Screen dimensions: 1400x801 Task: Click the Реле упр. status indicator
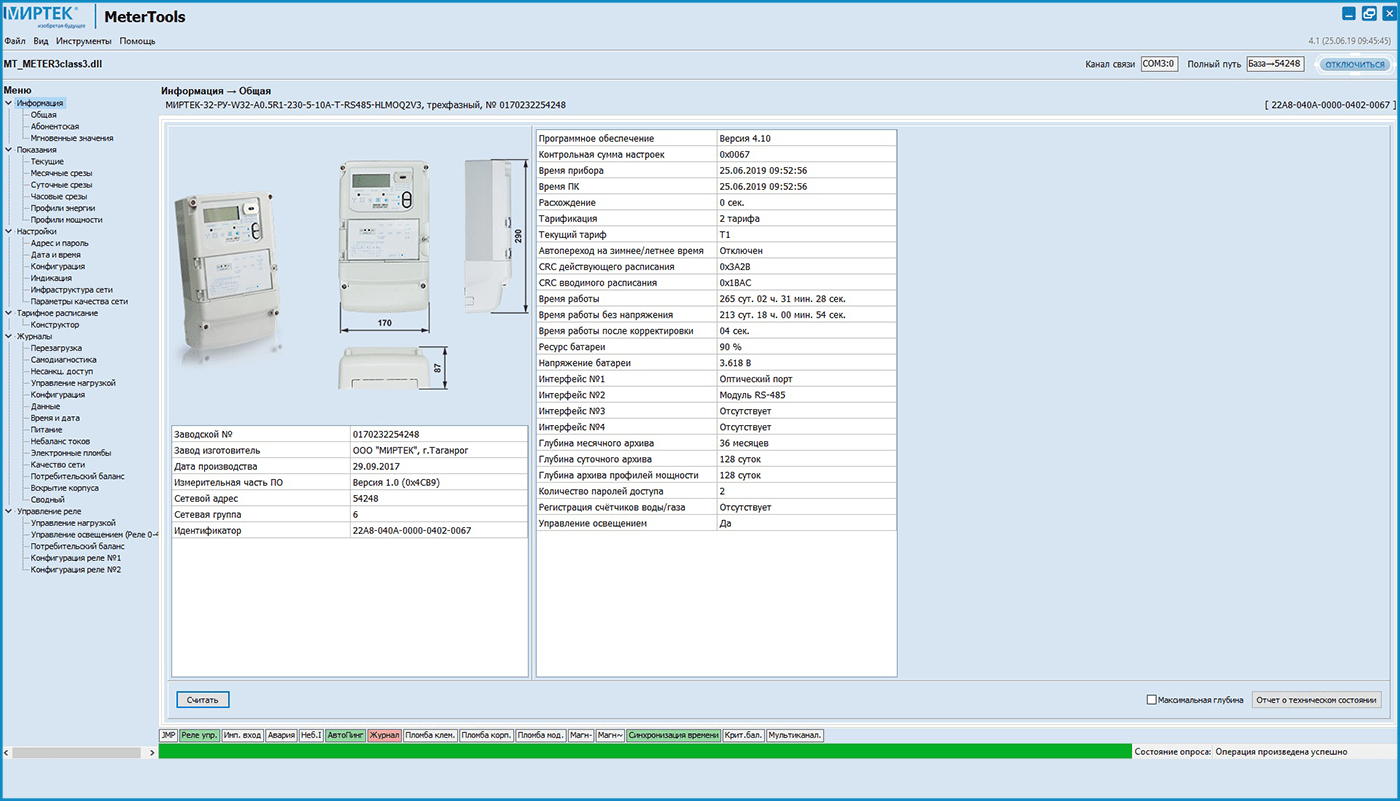[199, 735]
